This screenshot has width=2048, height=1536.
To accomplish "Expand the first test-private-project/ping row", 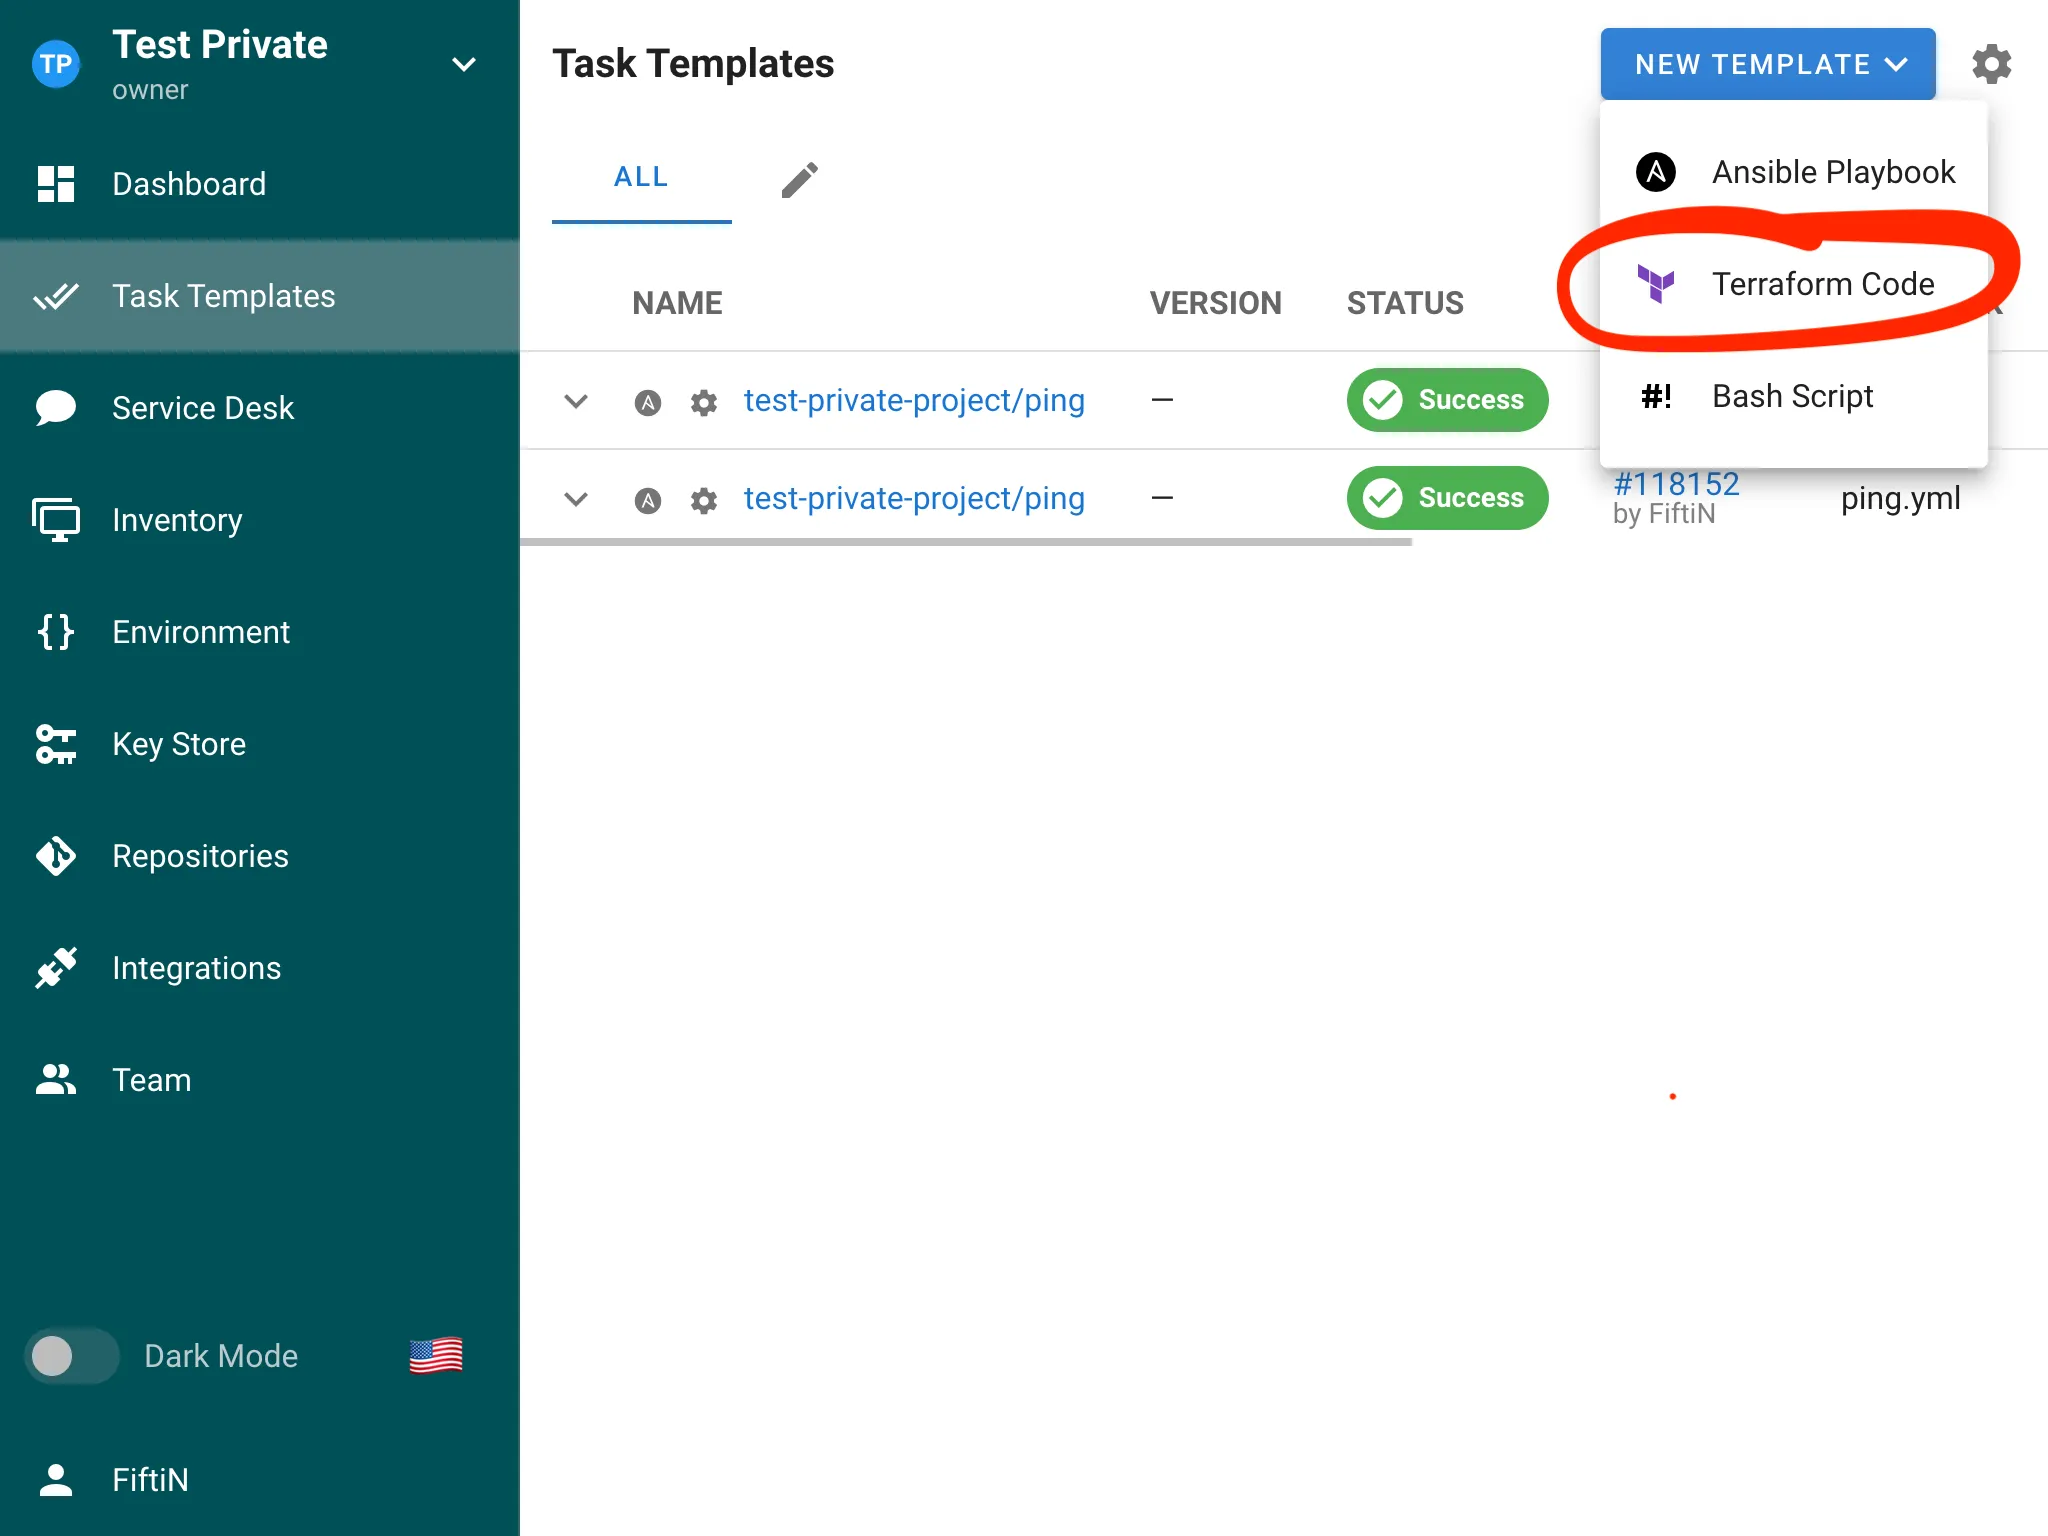I will point(576,401).
